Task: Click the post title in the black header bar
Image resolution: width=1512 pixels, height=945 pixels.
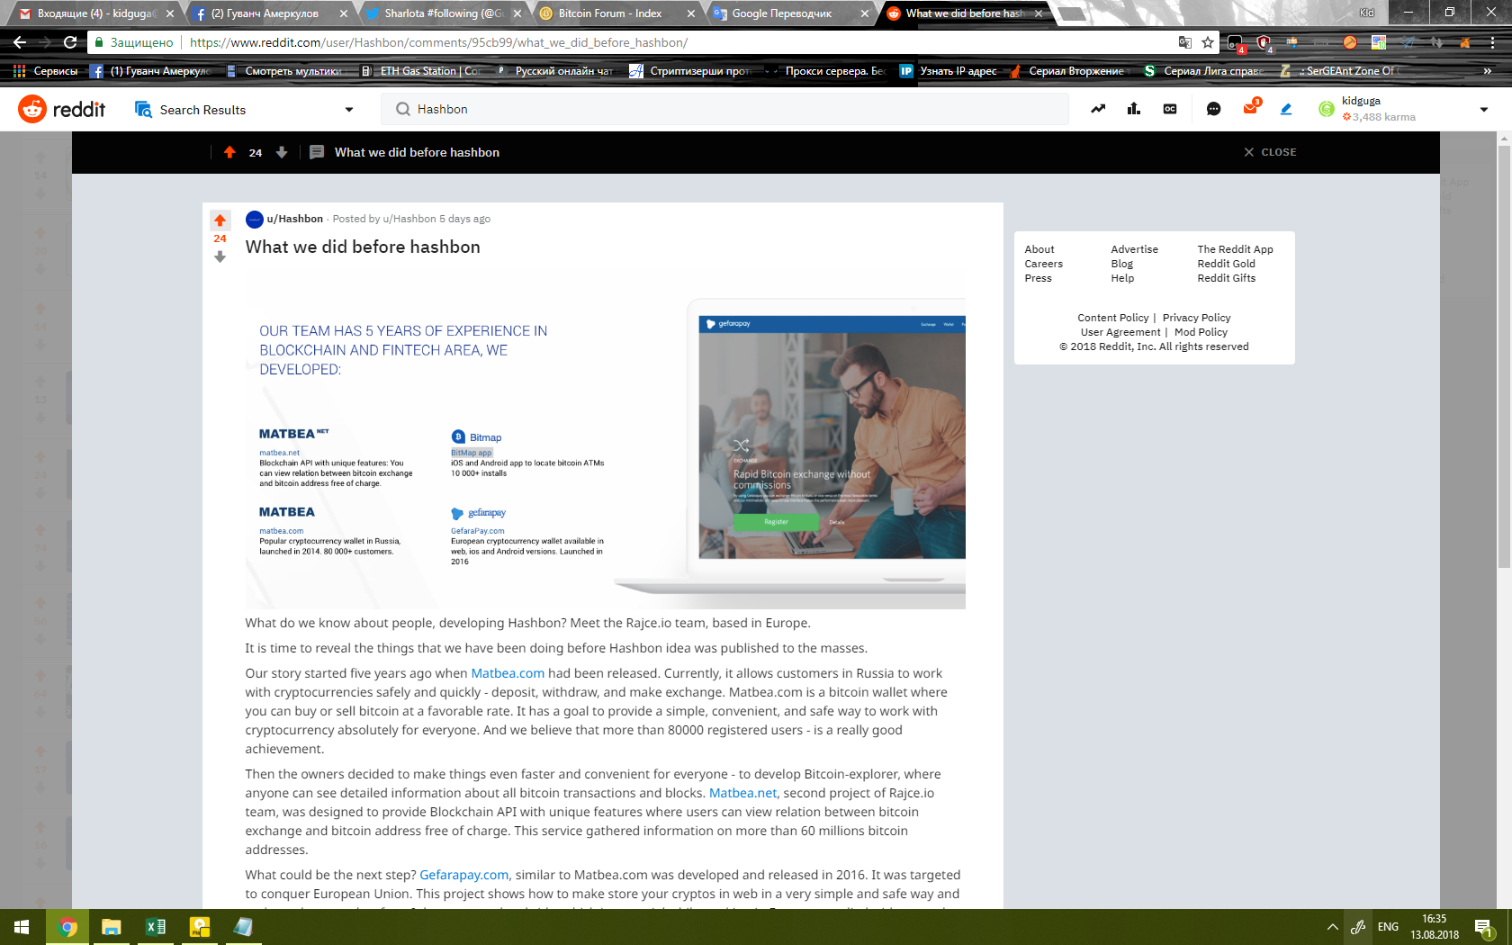Action: (417, 152)
